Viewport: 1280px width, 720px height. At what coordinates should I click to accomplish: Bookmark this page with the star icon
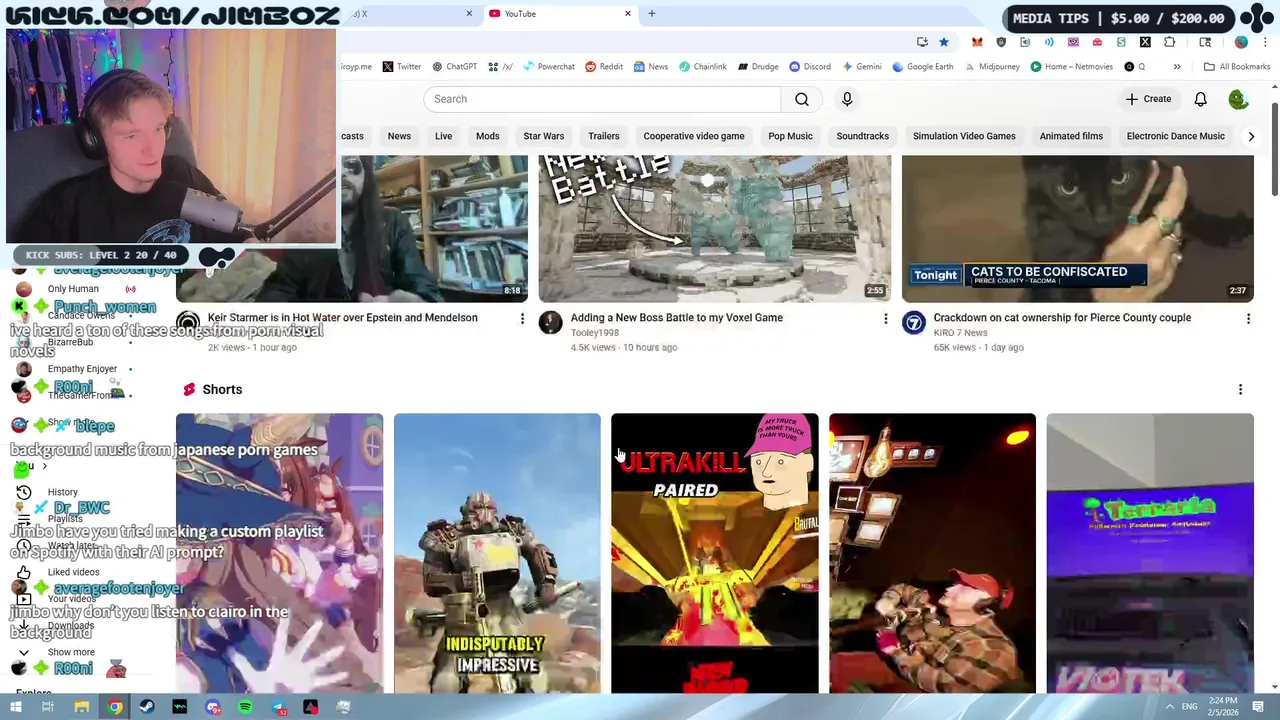(x=943, y=42)
